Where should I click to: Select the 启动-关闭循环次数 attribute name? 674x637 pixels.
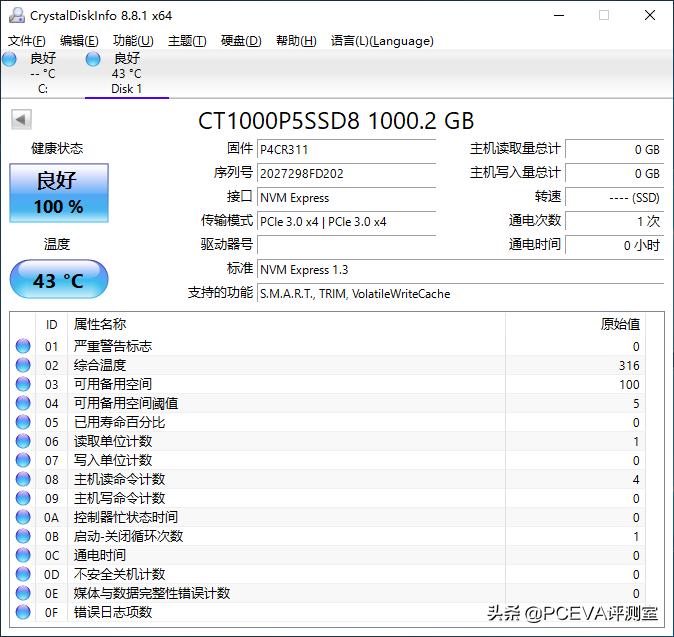pyautogui.click(x=129, y=536)
